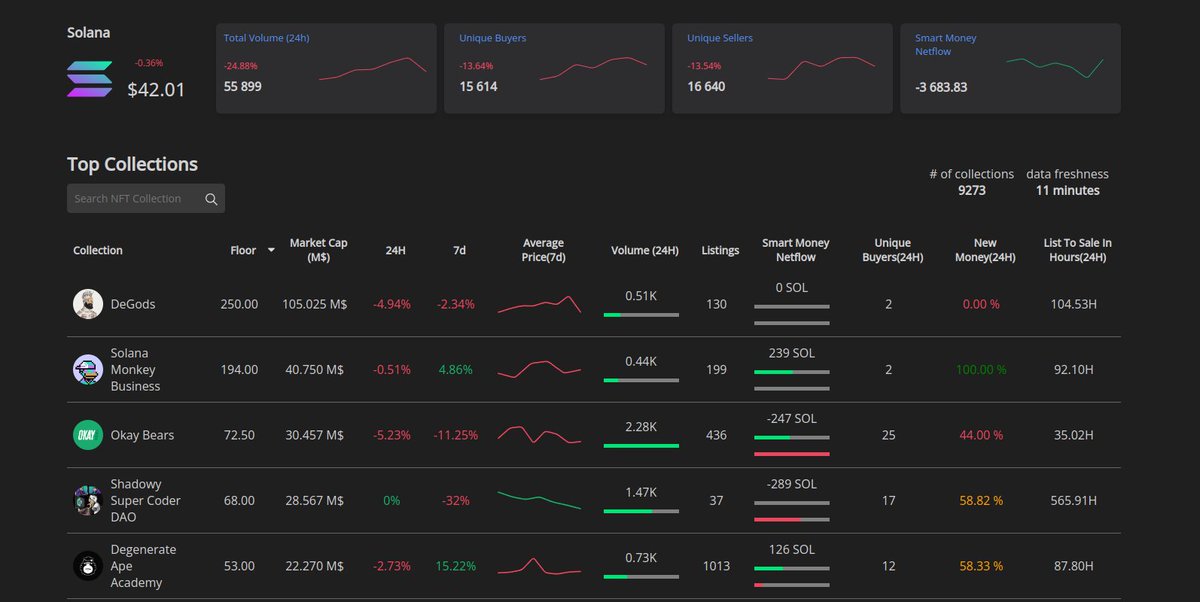The width and height of the screenshot is (1200, 602).
Task: Open Shadowy Super Coder DAO avatar
Action: pyautogui.click(x=88, y=500)
